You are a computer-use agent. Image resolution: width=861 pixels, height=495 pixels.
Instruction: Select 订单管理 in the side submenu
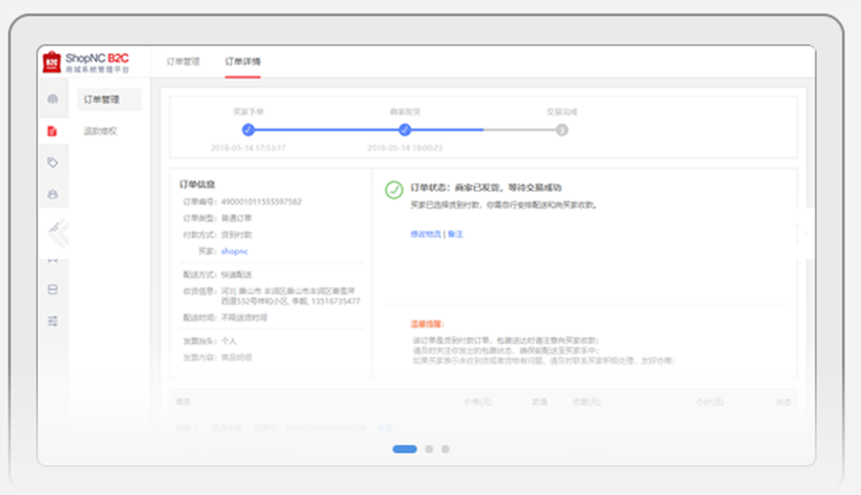(x=109, y=99)
